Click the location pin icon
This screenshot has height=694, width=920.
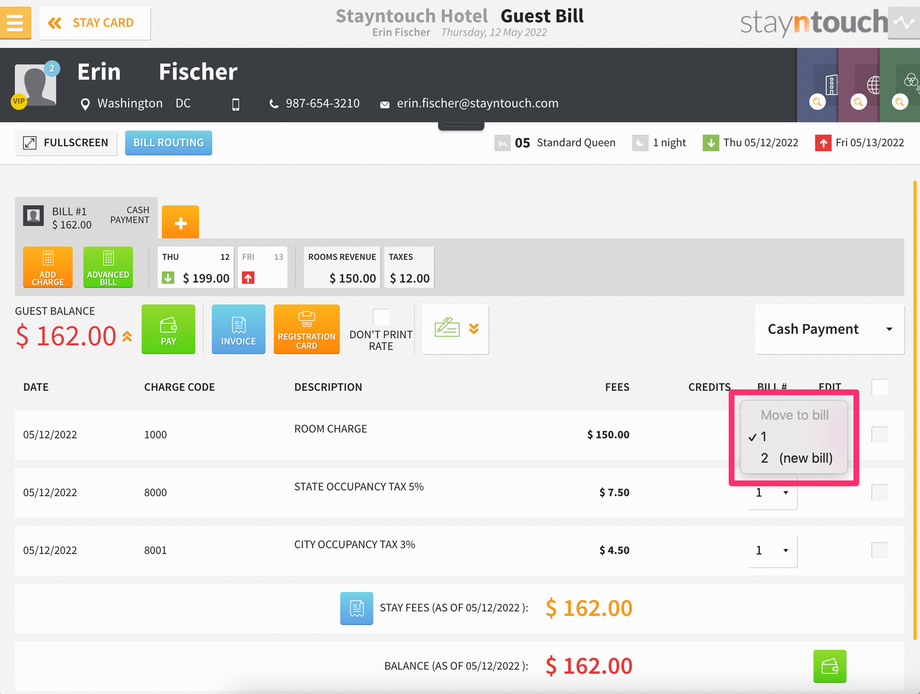(85, 104)
